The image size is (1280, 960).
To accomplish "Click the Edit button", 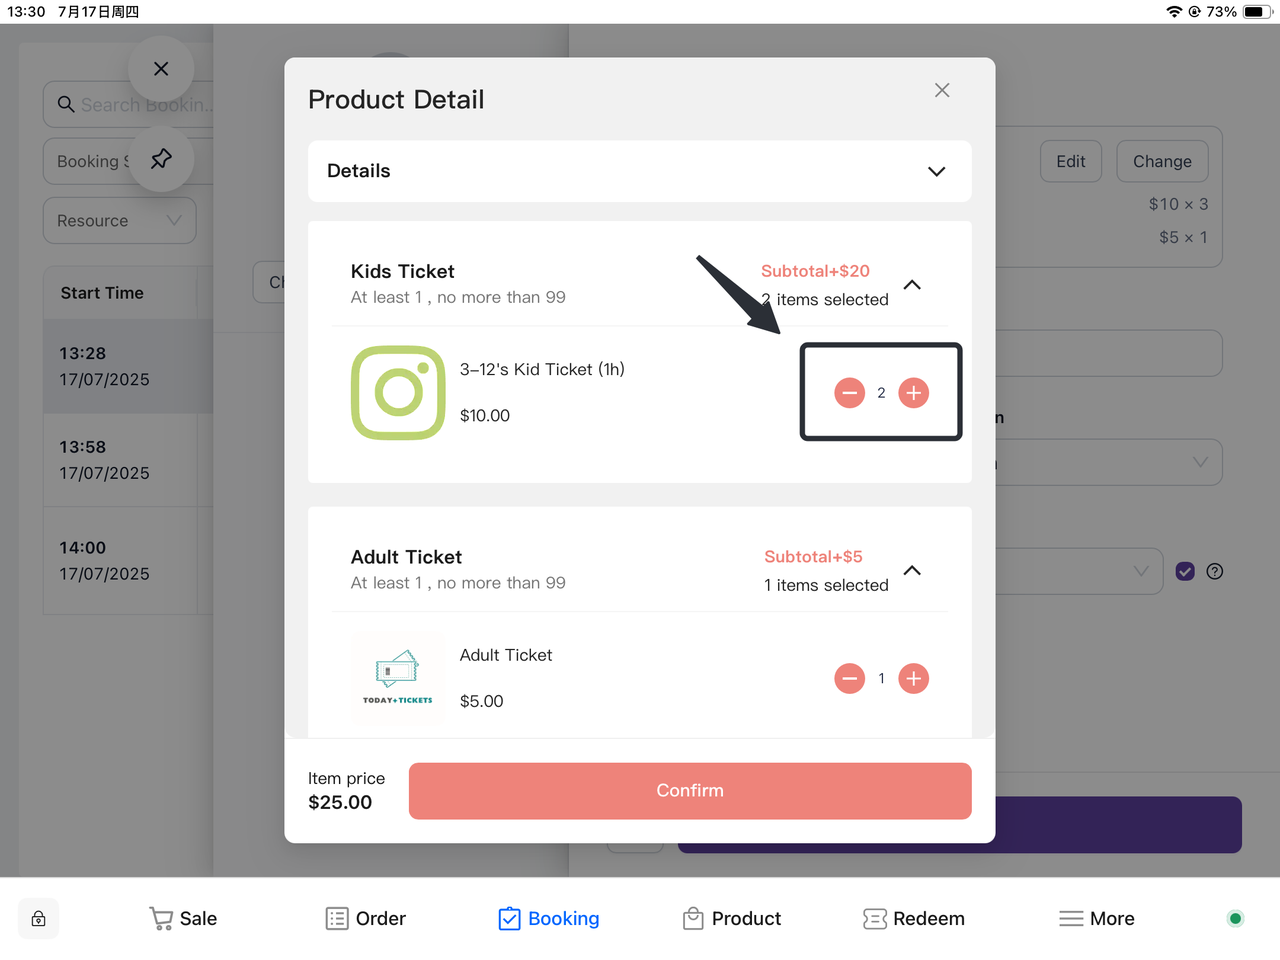I will tap(1070, 162).
